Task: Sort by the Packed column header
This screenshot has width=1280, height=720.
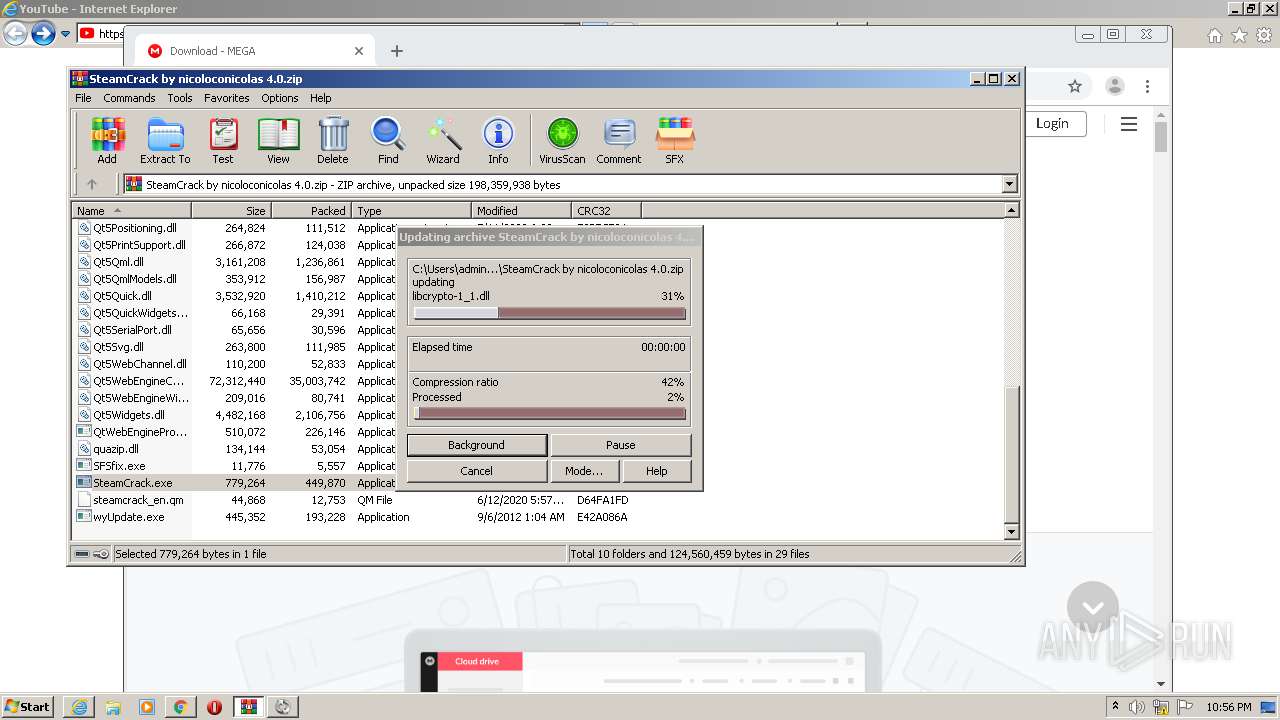Action: [311, 210]
